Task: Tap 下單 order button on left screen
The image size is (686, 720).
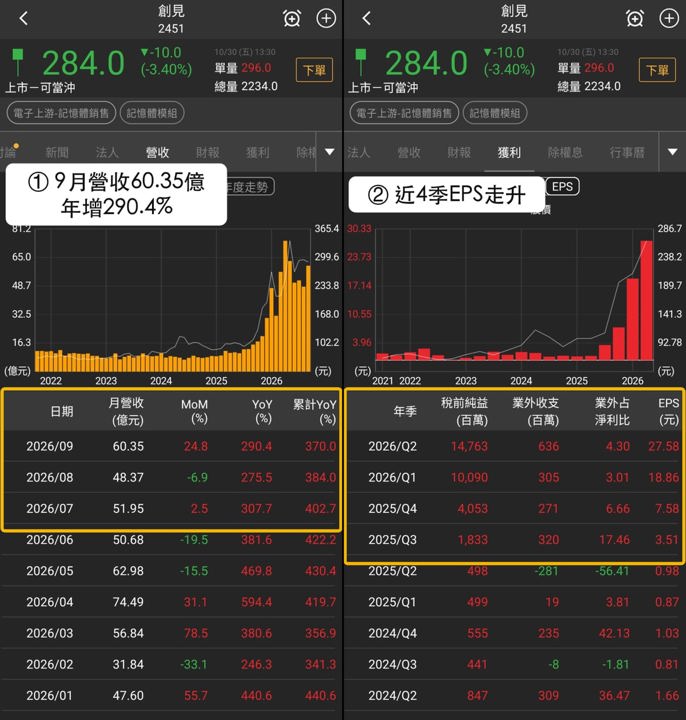Action: [x=315, y=70]
